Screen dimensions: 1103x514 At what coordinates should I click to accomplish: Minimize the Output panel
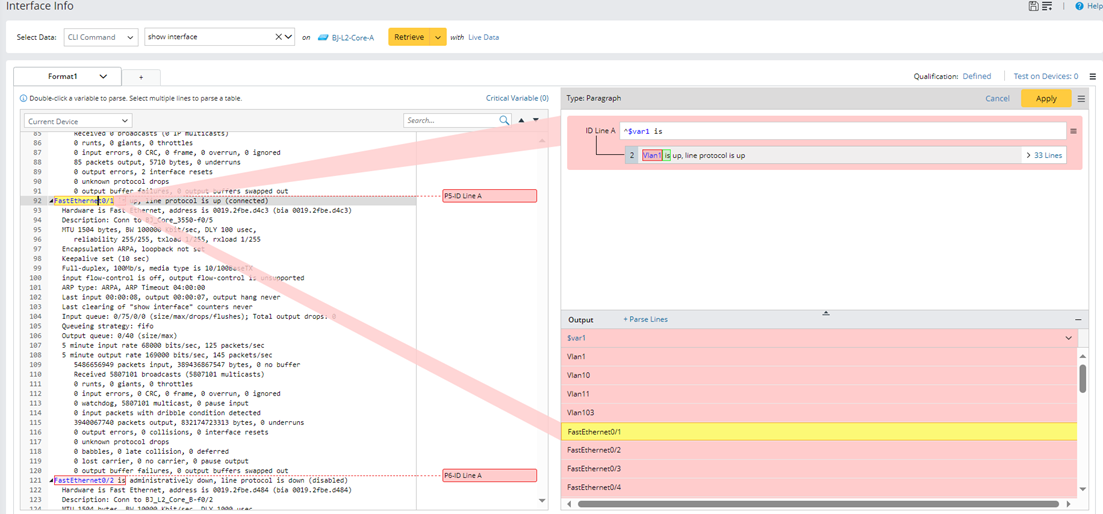(1078, 320)
